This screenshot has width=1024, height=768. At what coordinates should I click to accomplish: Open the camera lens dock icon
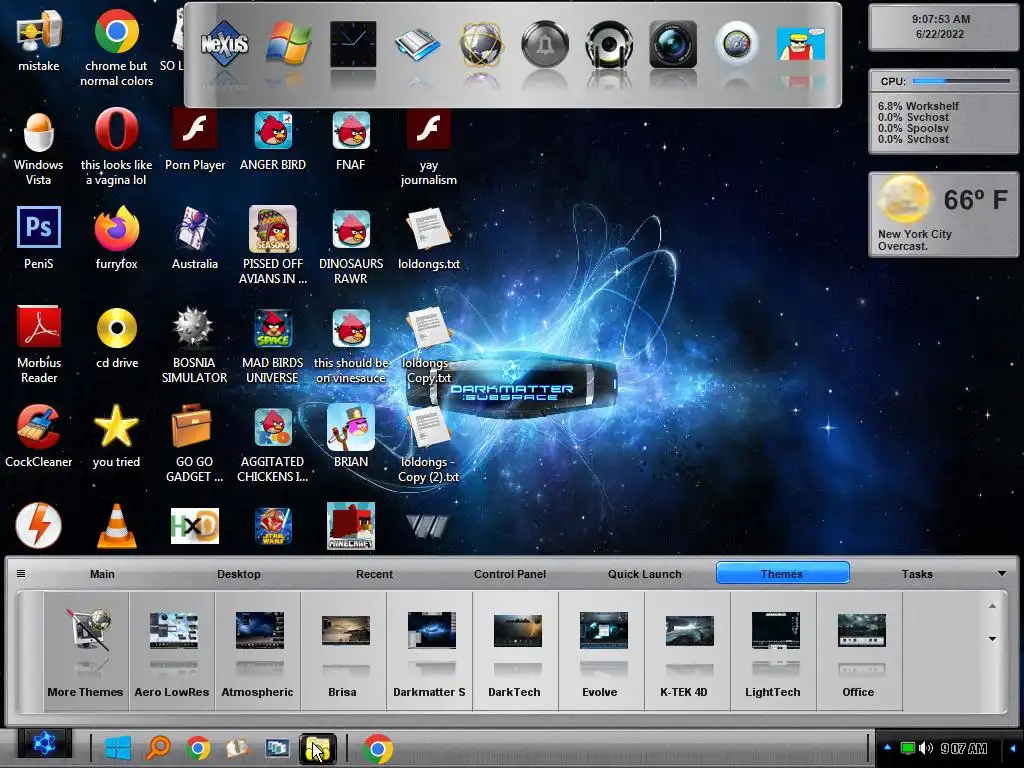coord(673,44)
